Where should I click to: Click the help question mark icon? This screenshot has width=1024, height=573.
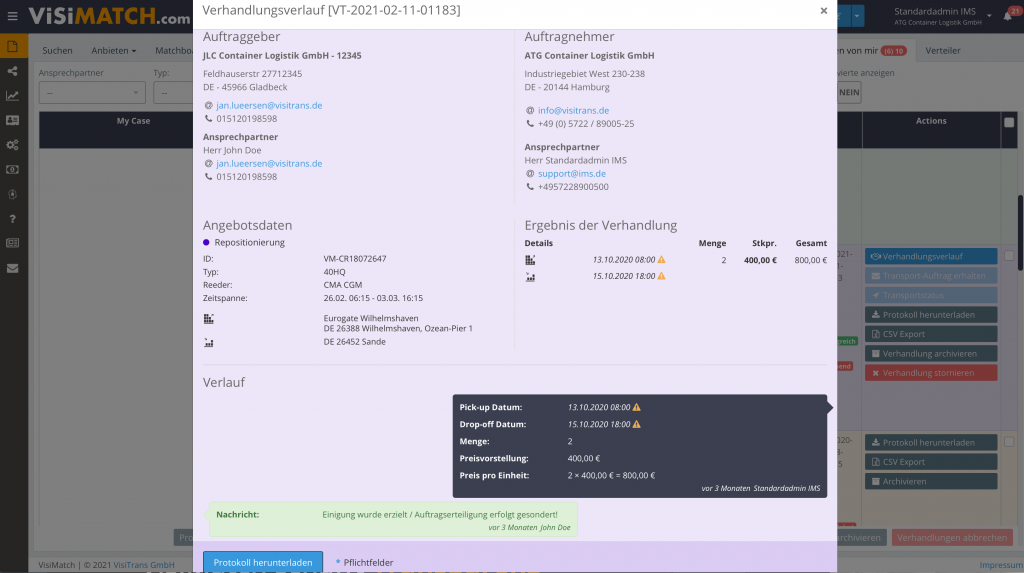coord(12,219)
